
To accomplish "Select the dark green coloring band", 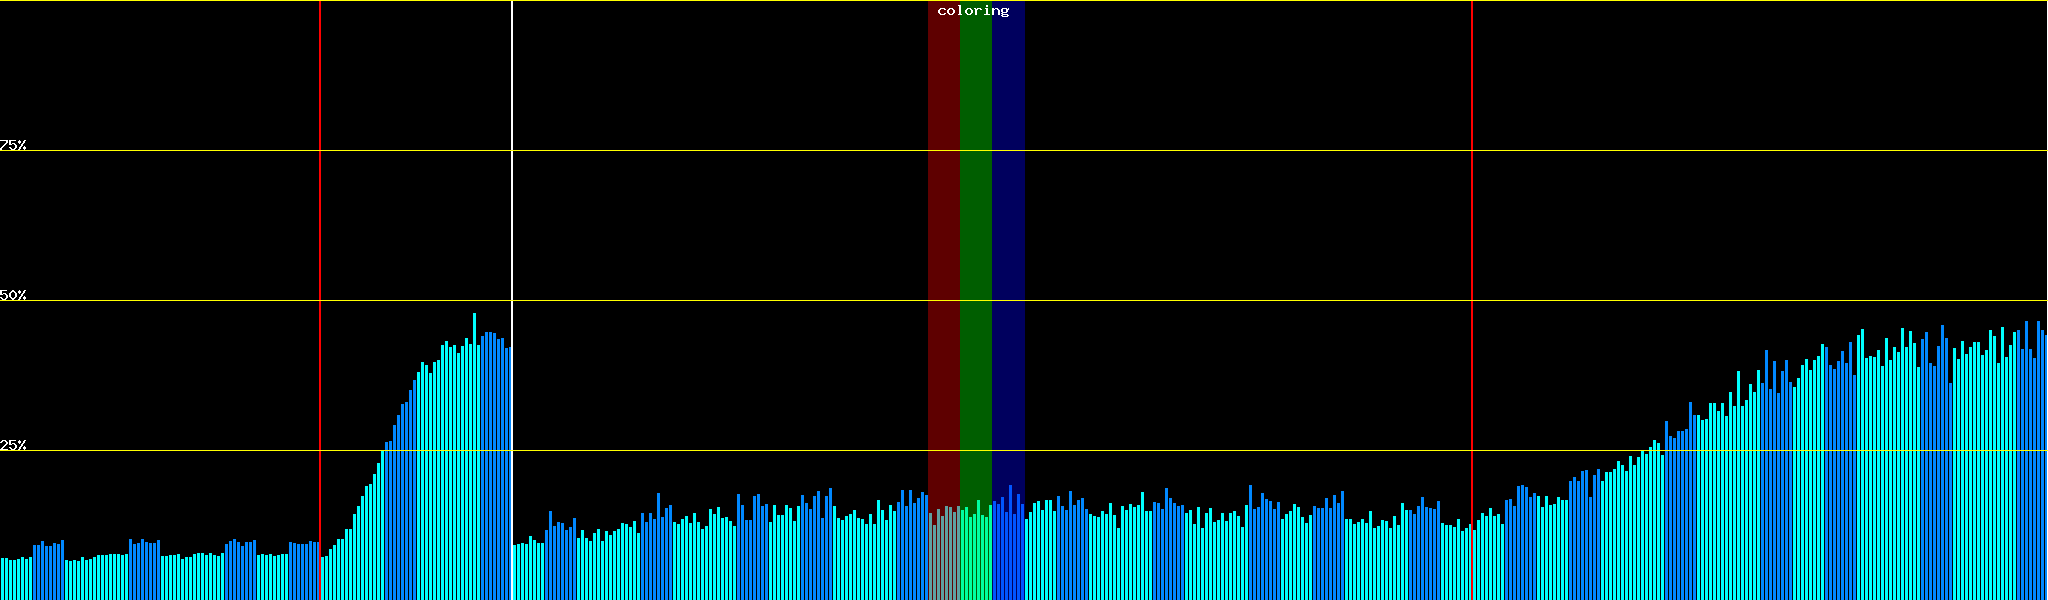I will (x=975, y=250).
